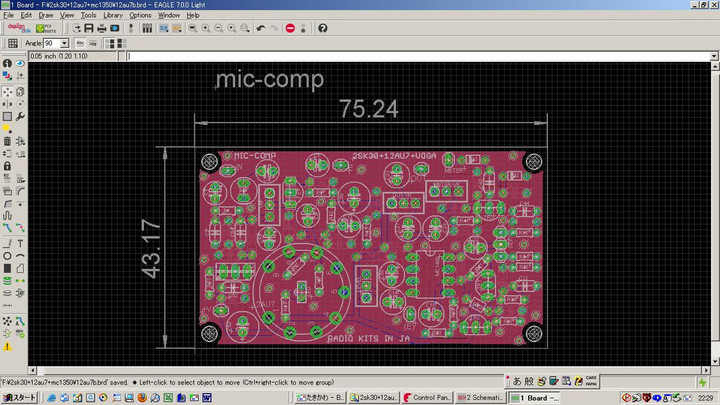Click the PCB Quote icon
Image resolution: width=720 pixels, height=405 pixels.
tap(44, 28)
